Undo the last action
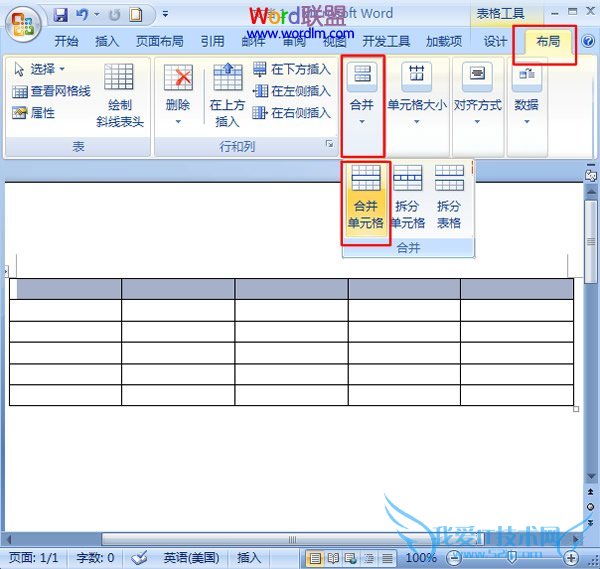The width and height of the screenshot is (600, 569). click(x=82, y=15)
